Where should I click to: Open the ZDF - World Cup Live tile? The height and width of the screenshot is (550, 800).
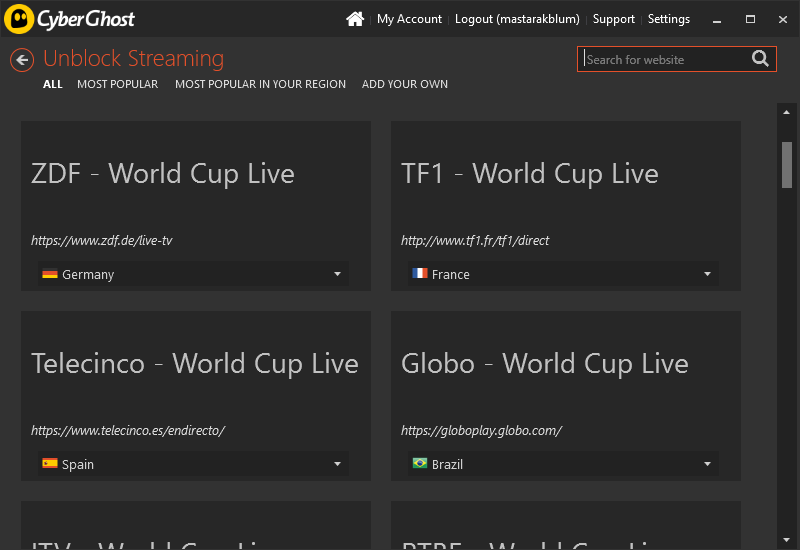(x=196, y=206)
